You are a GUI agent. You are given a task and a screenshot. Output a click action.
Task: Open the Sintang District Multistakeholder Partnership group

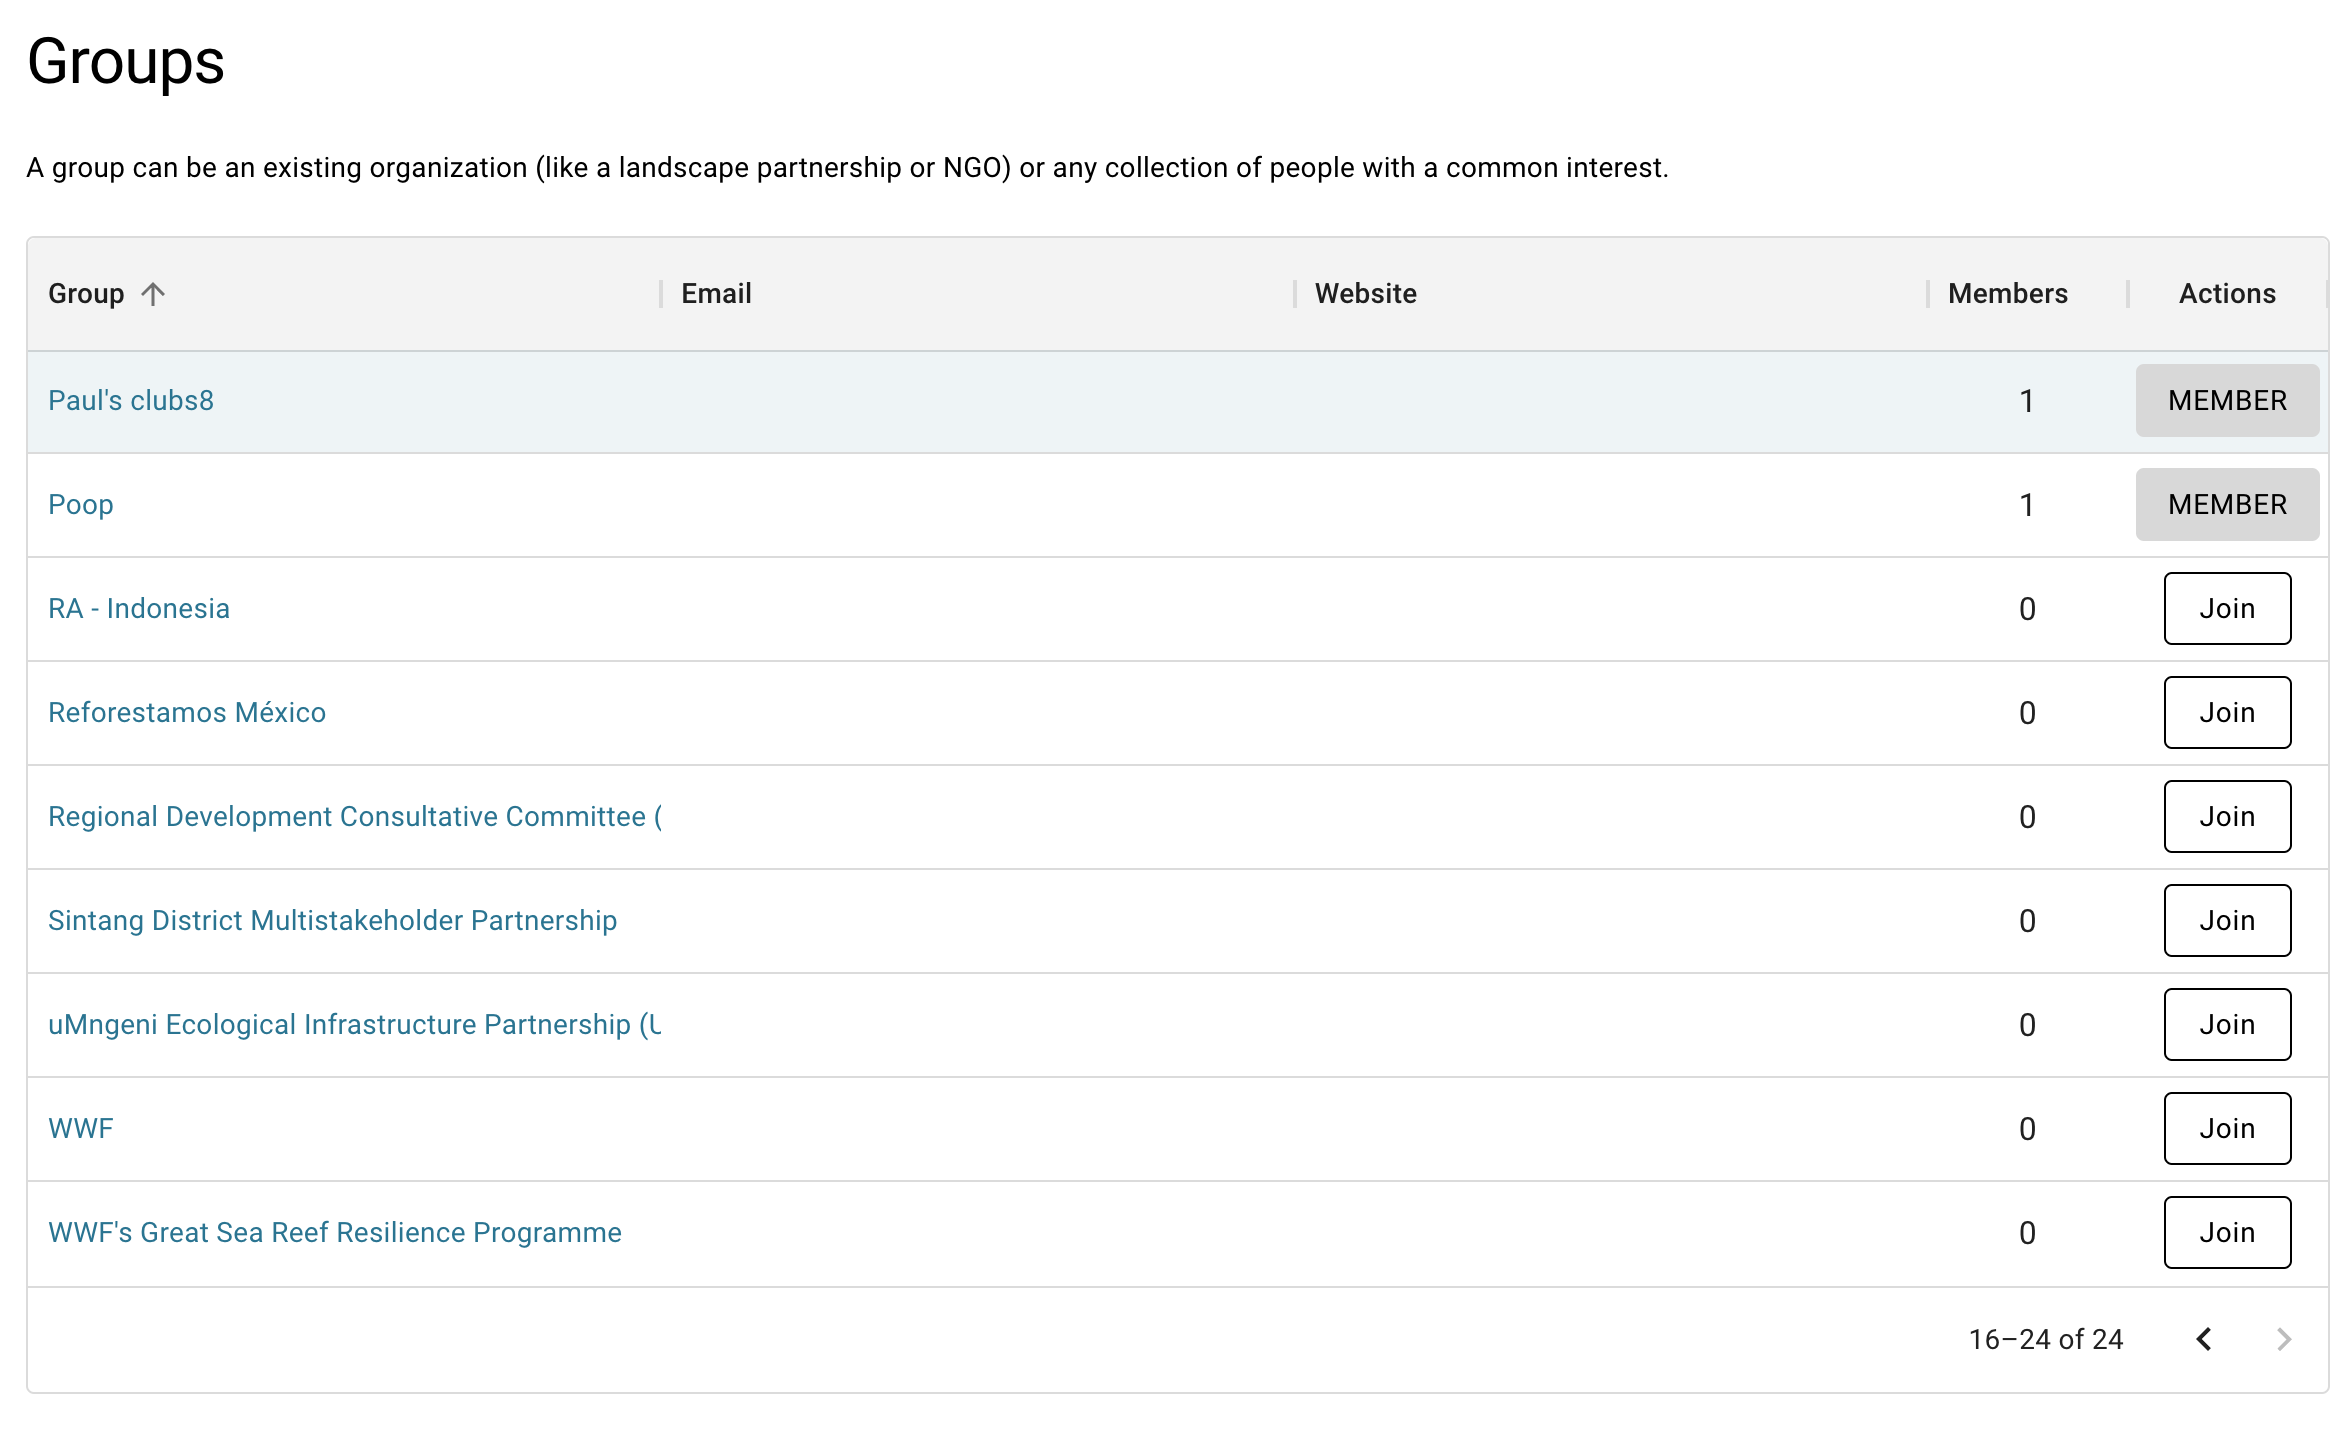[332, 920]
